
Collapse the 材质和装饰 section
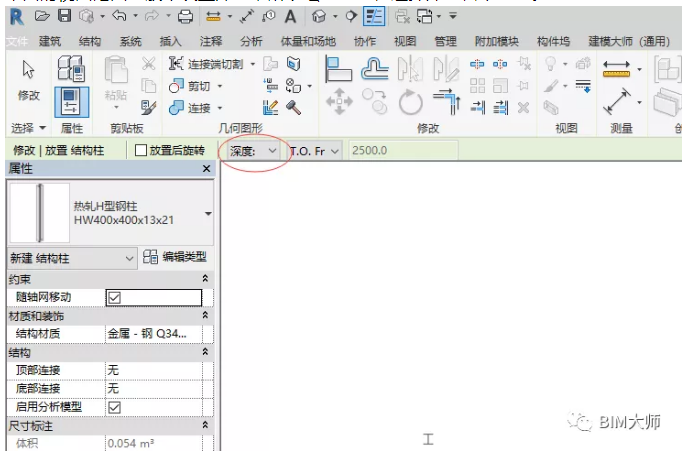205,315
